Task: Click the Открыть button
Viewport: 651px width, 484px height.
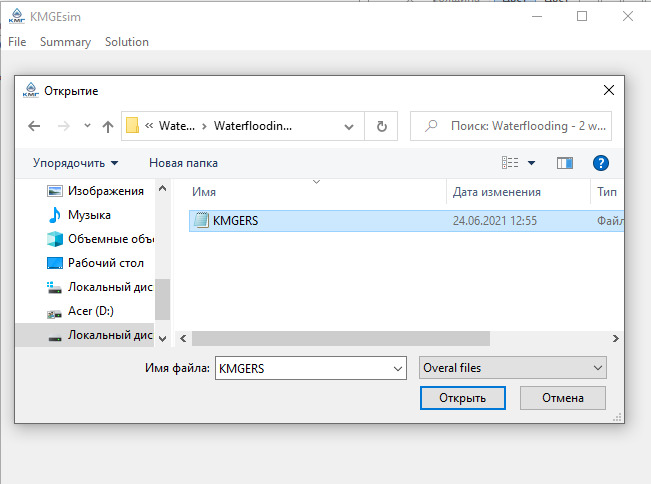Action: [462, 398]
